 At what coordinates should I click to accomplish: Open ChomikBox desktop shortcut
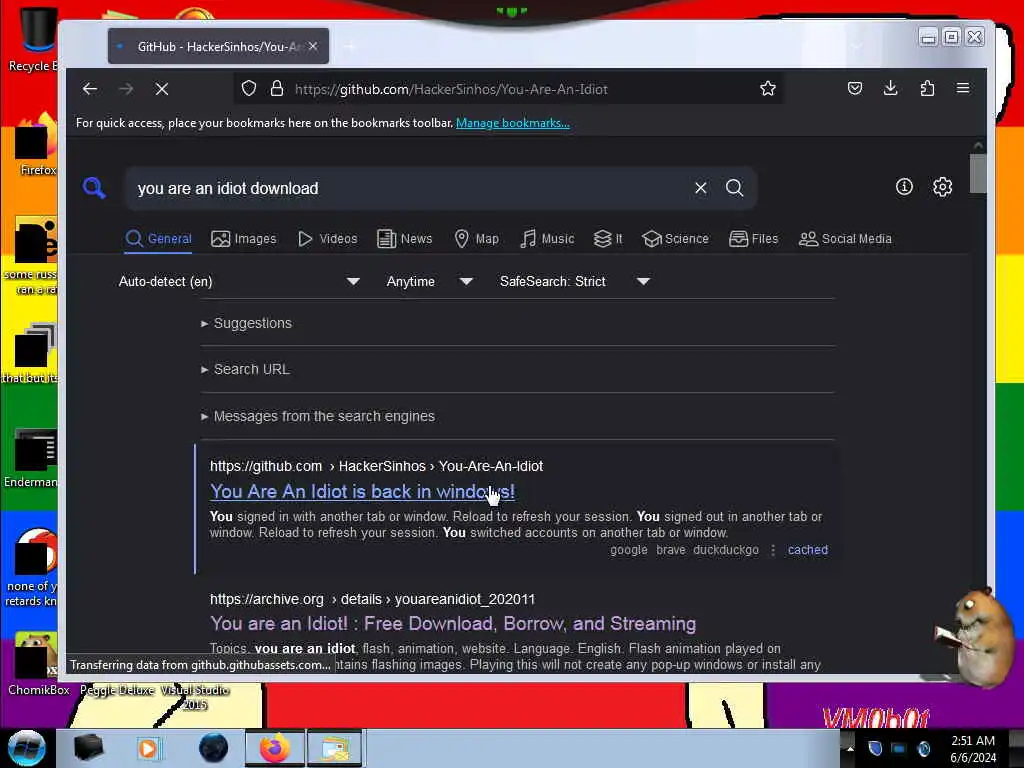coord(37,664)
